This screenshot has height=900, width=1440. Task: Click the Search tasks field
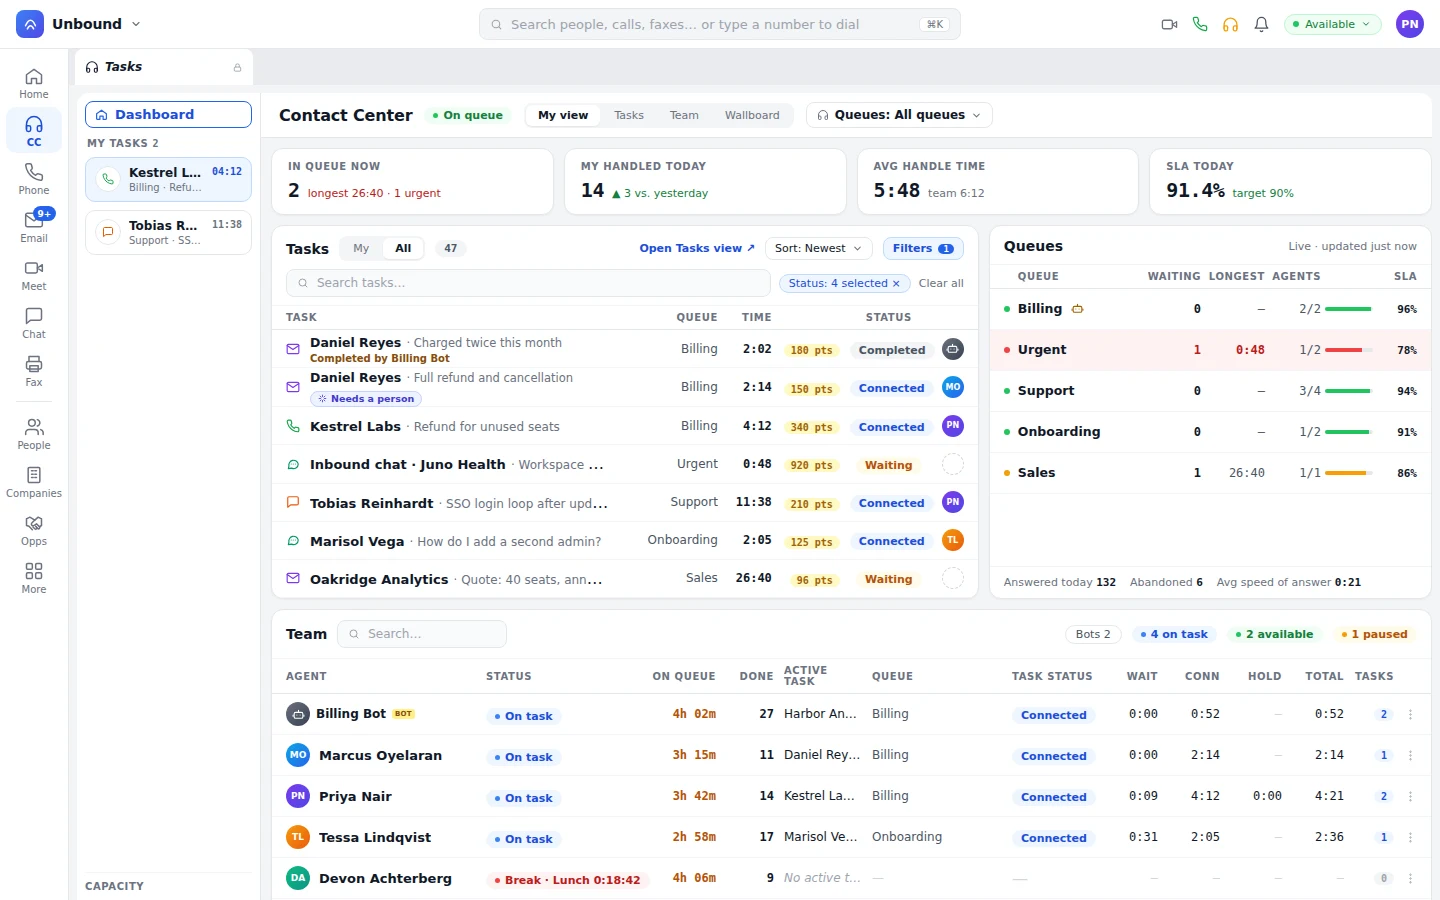pyautogui.click(x=528, y=283)
